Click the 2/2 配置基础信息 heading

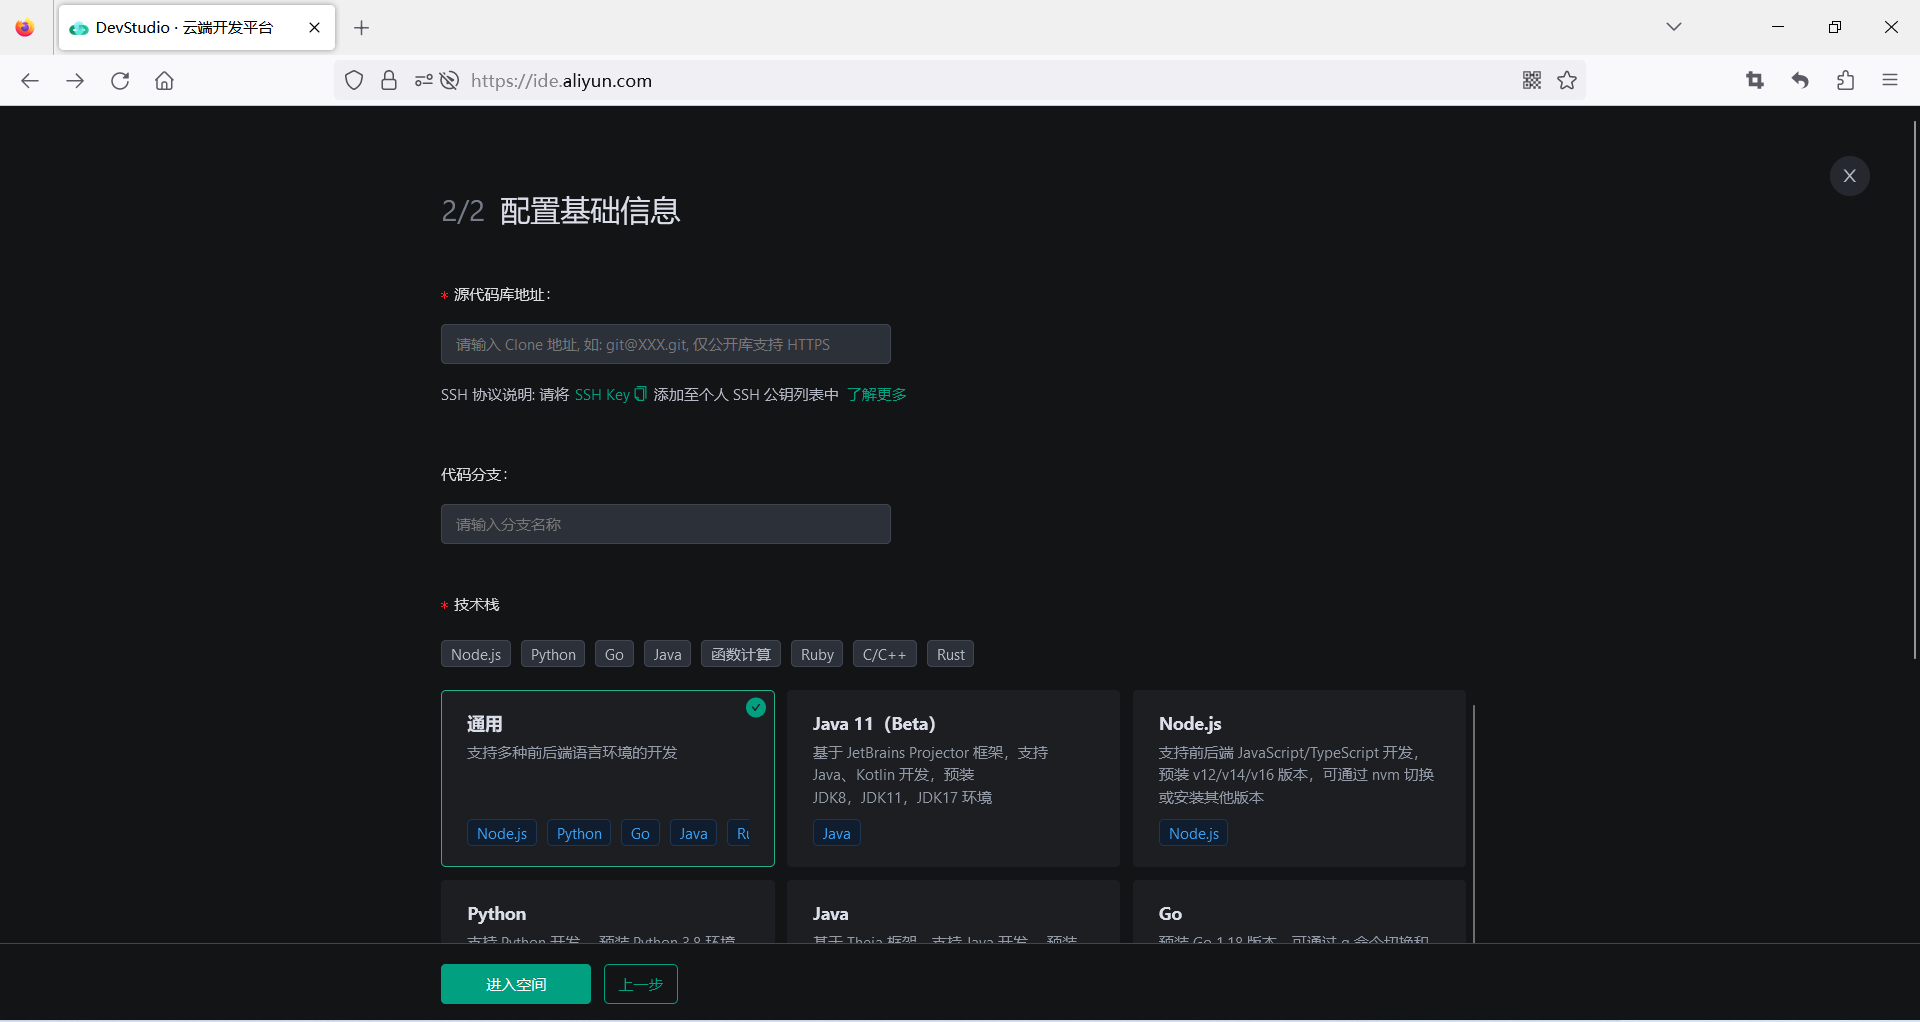pos(561,211)
